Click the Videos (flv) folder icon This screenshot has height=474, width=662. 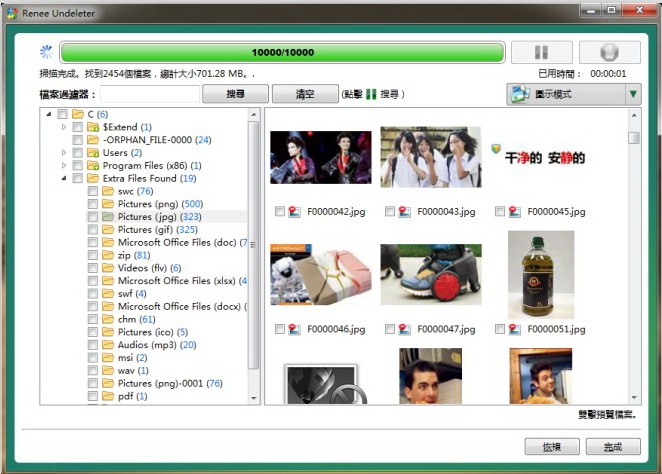[x=108, y=268]
